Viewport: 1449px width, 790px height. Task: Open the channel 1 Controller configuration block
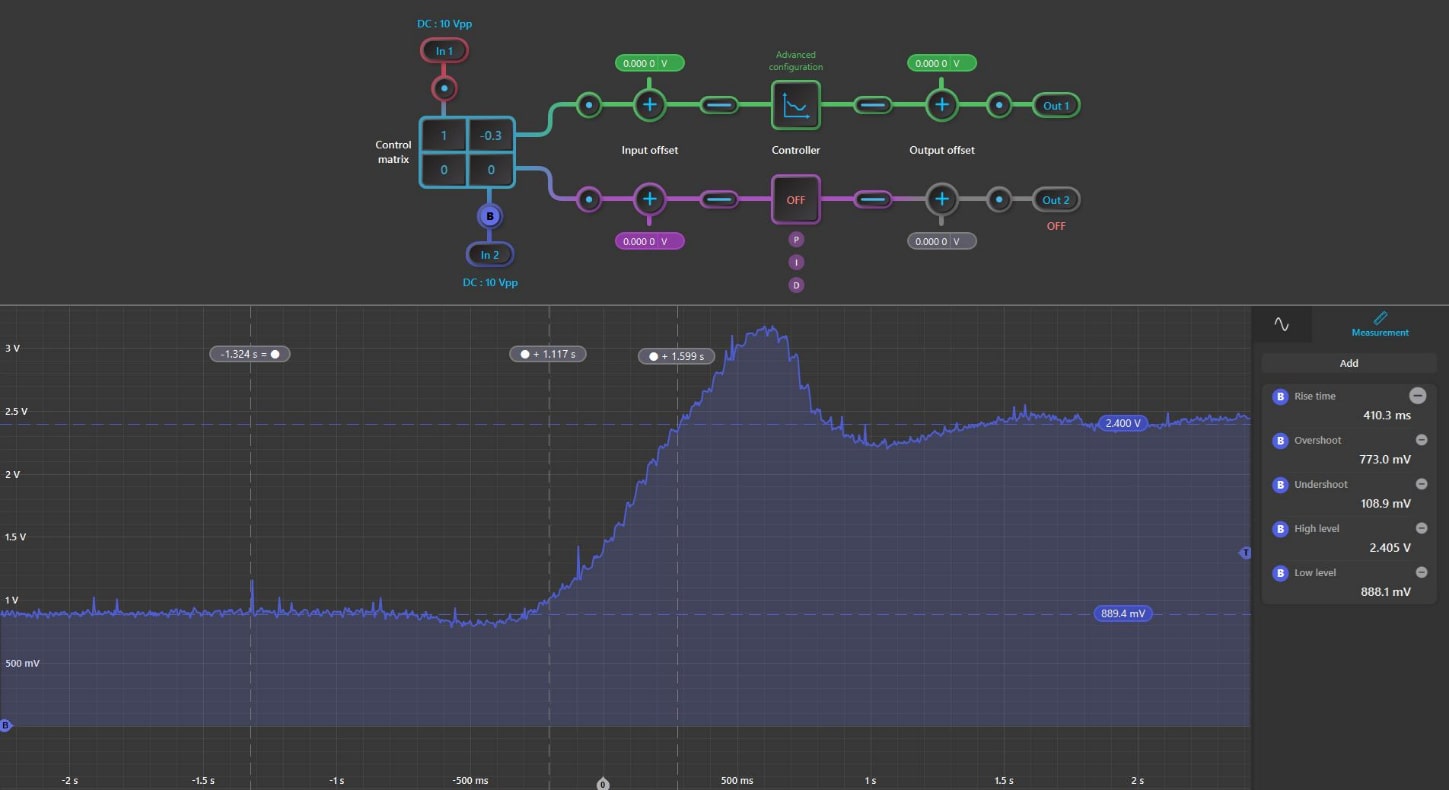pyautogui.click(x=795, y=105)
